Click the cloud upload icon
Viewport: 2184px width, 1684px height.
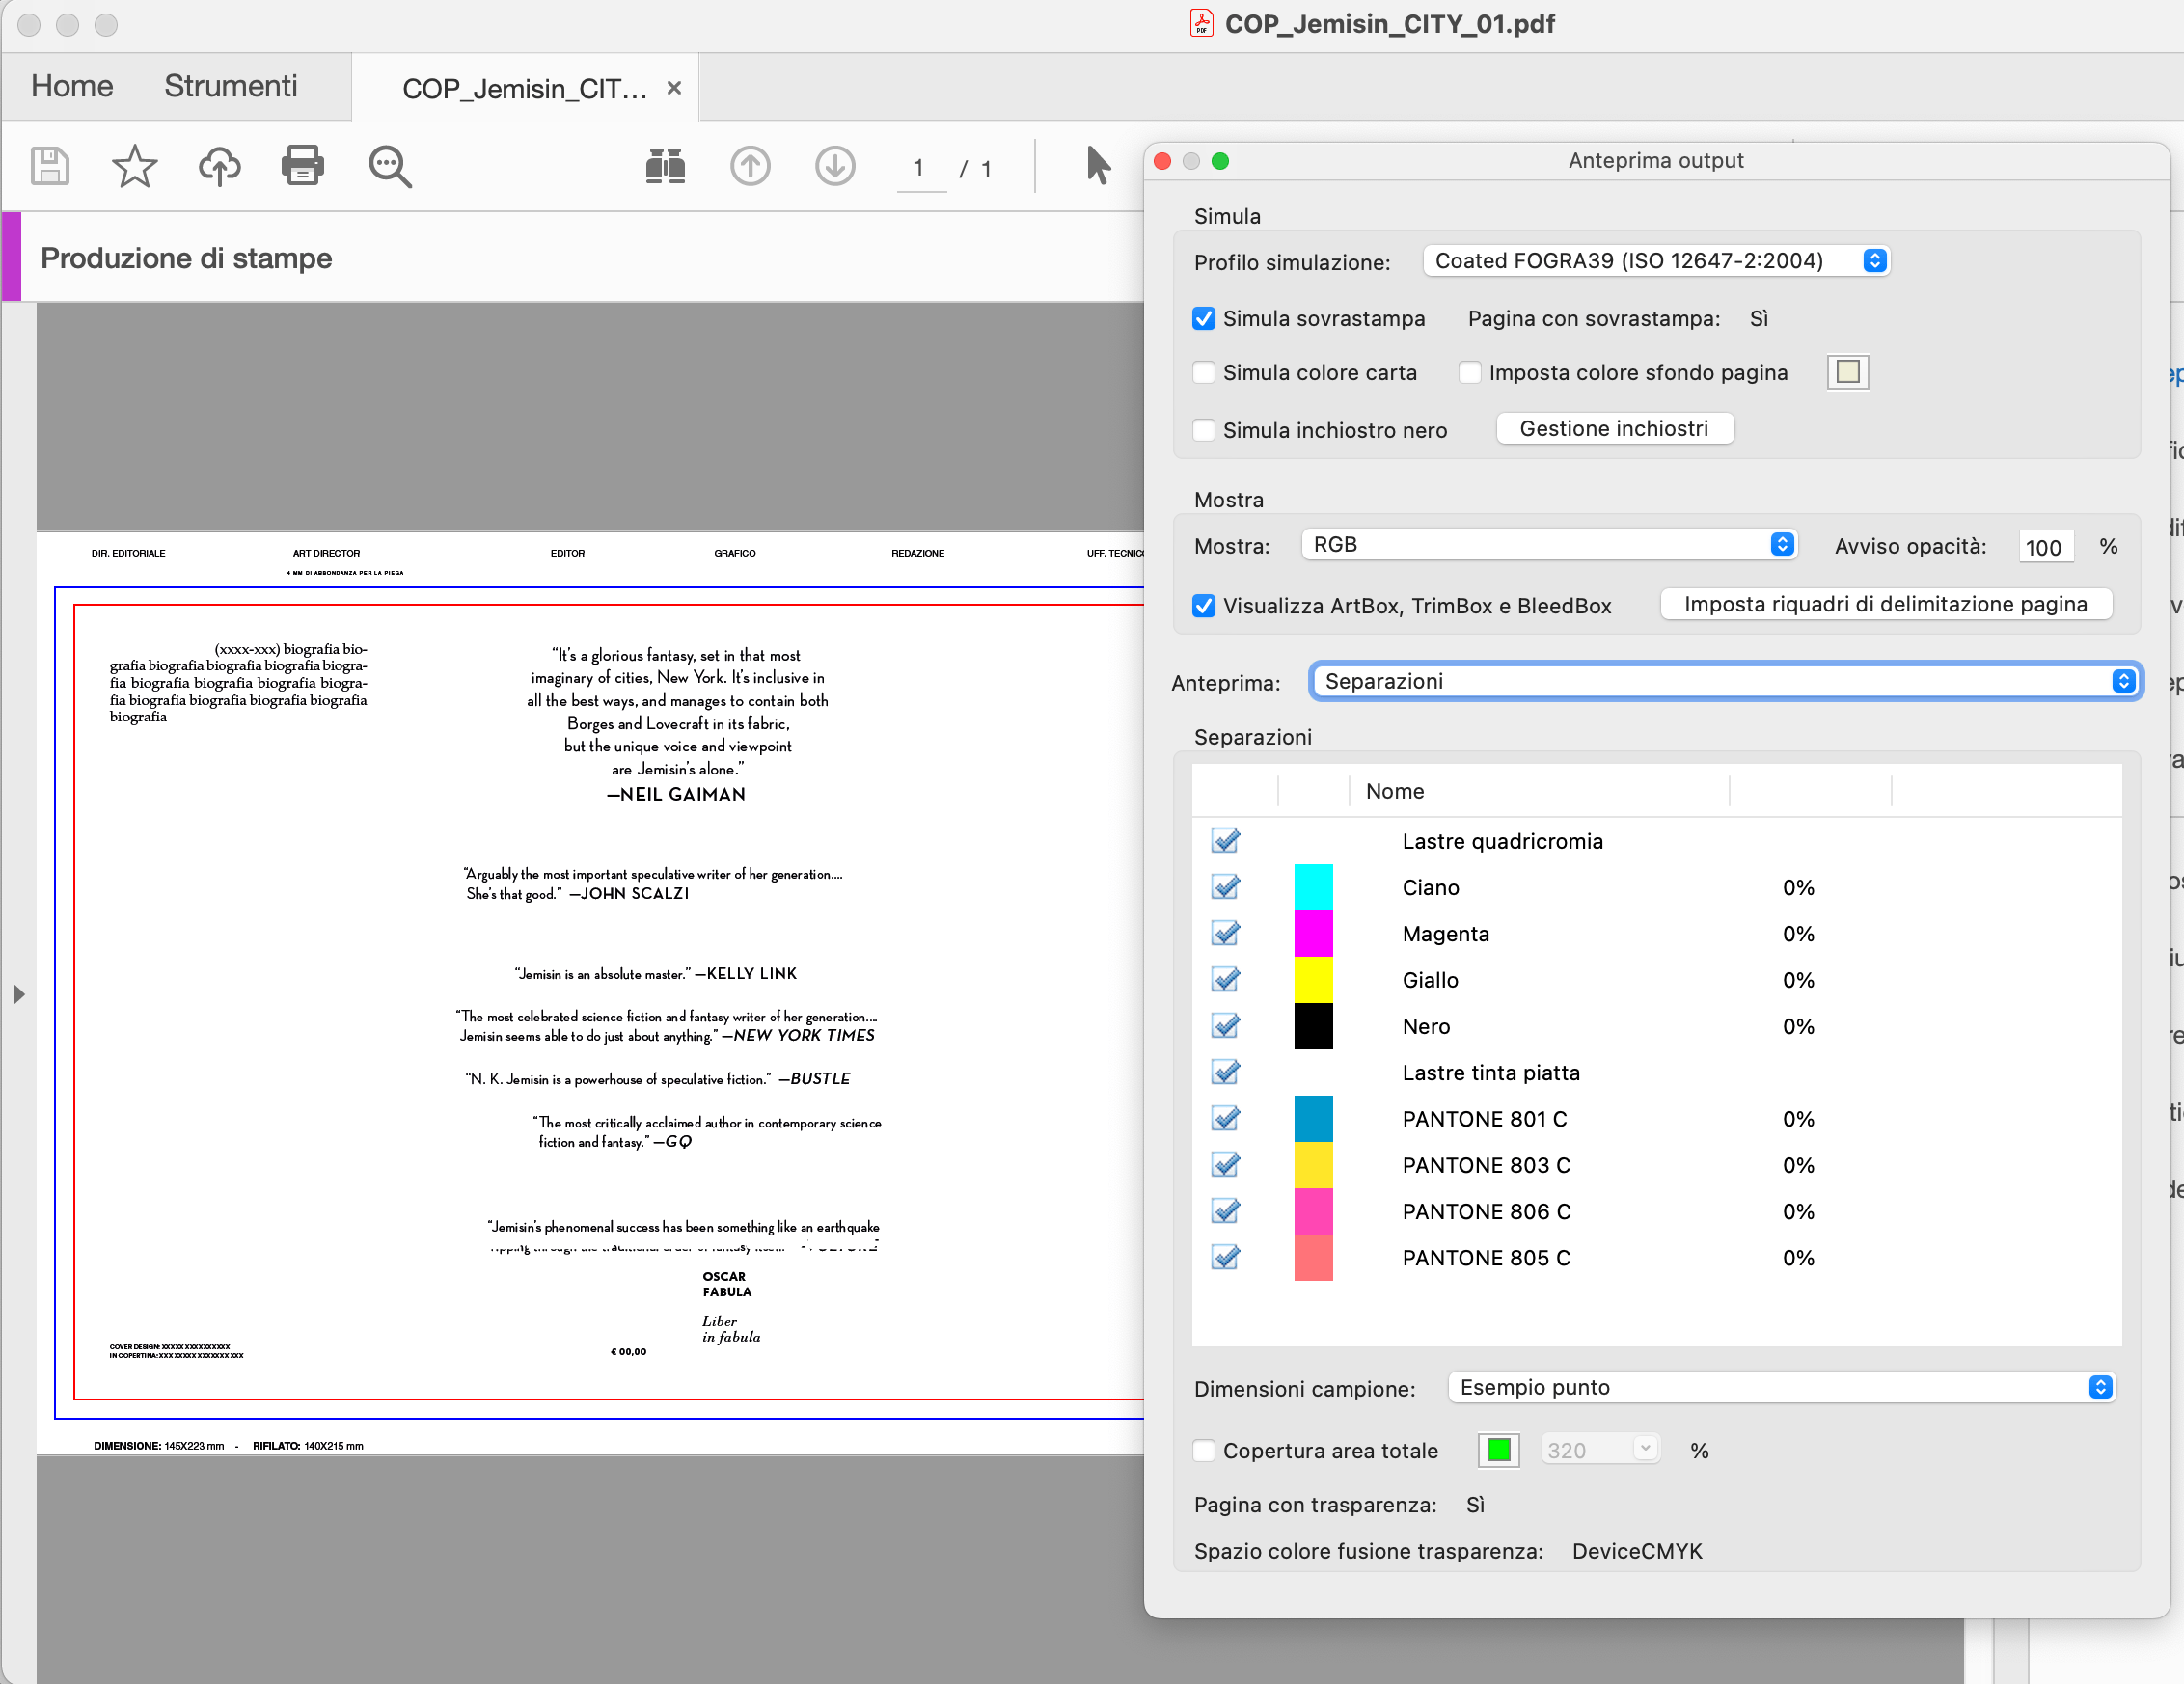pos(219,166)
